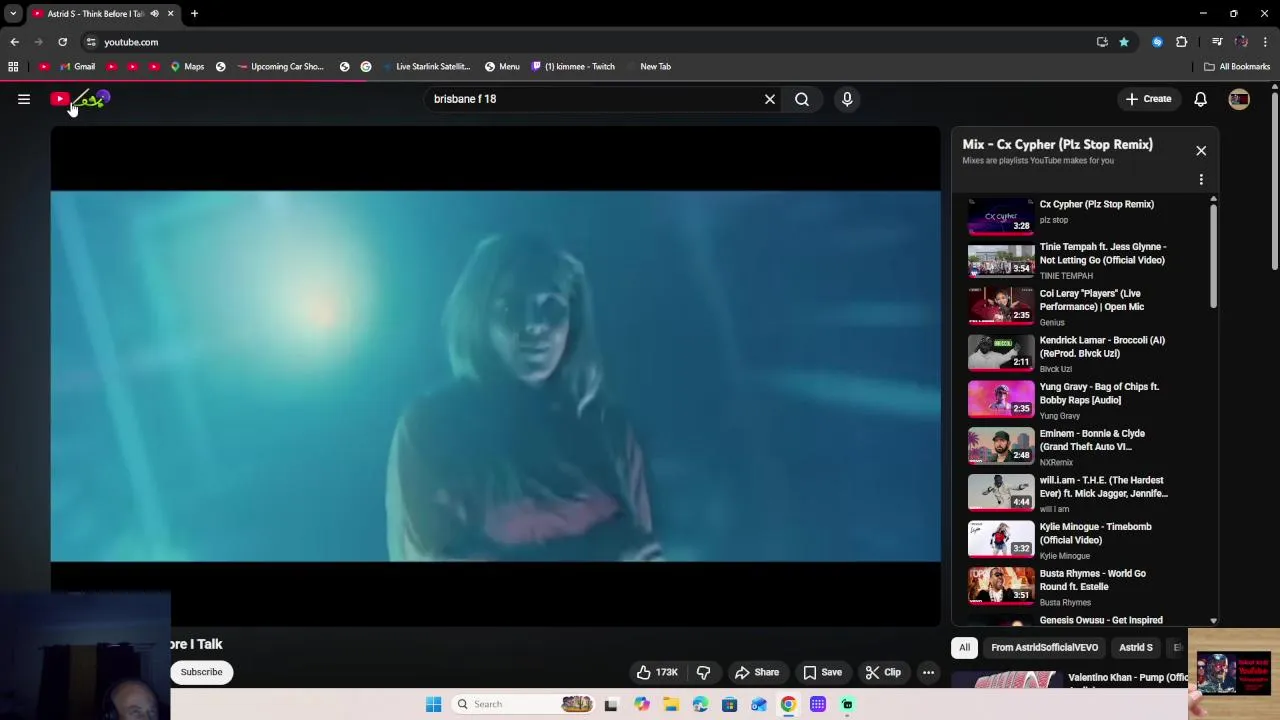1280x720 pixels.
Task: Run search with the magnifier button
Action: click(x=802, y=99)
